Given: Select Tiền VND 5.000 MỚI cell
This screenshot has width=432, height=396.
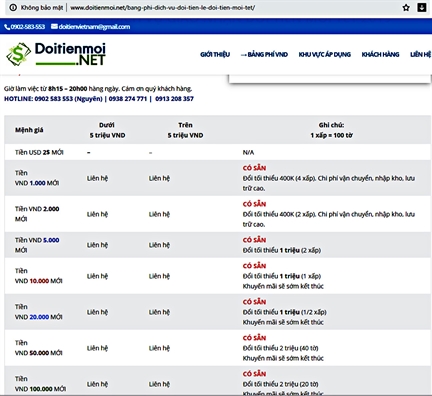Looking at the screenshot, I should pyautogui.click(x=37, y=245).
